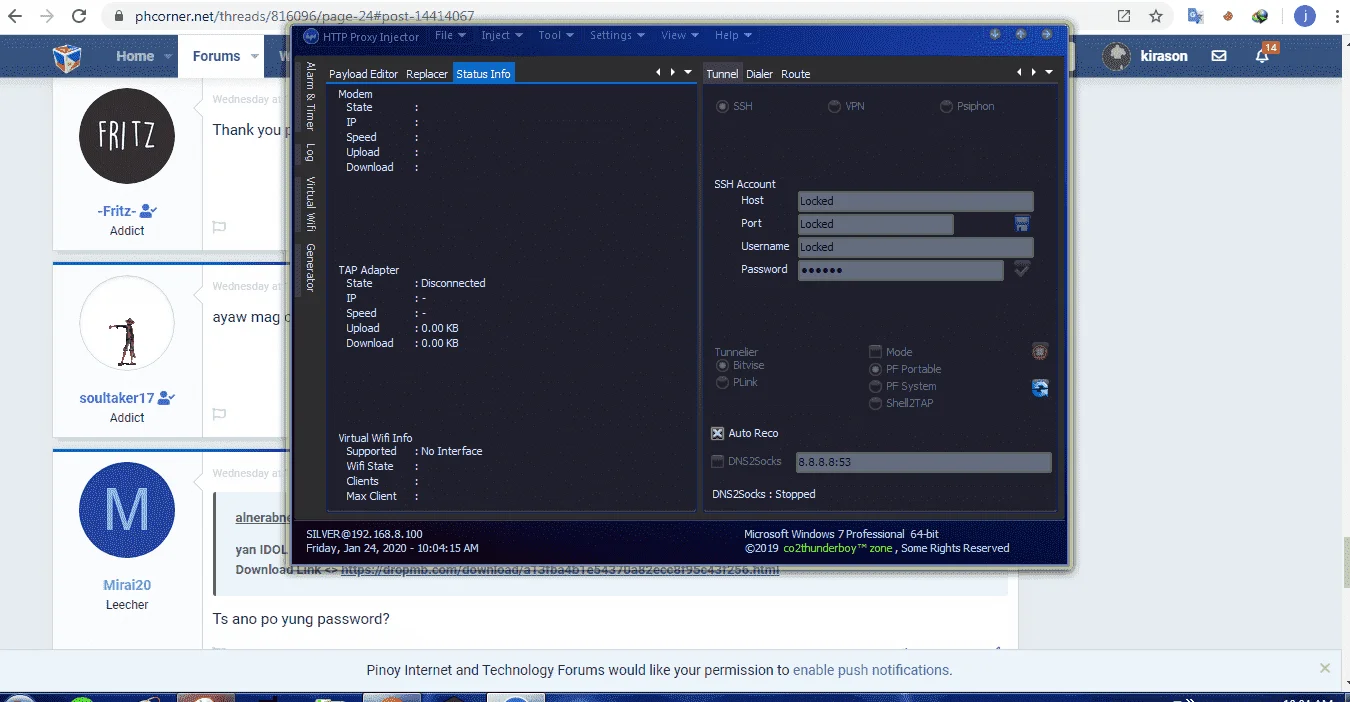This screenshot has height=702, width=1350.
Task: Open the soultaker17 username link
Action: [117, 398]
